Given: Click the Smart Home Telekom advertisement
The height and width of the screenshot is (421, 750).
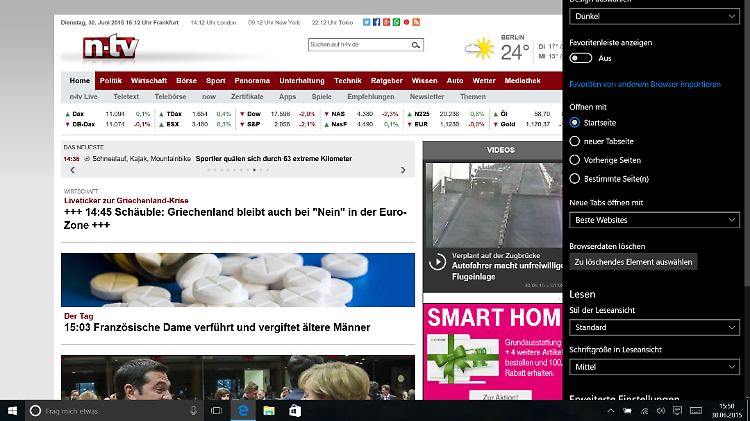Looking at the screenshot, I should click(x=493, y=352).
